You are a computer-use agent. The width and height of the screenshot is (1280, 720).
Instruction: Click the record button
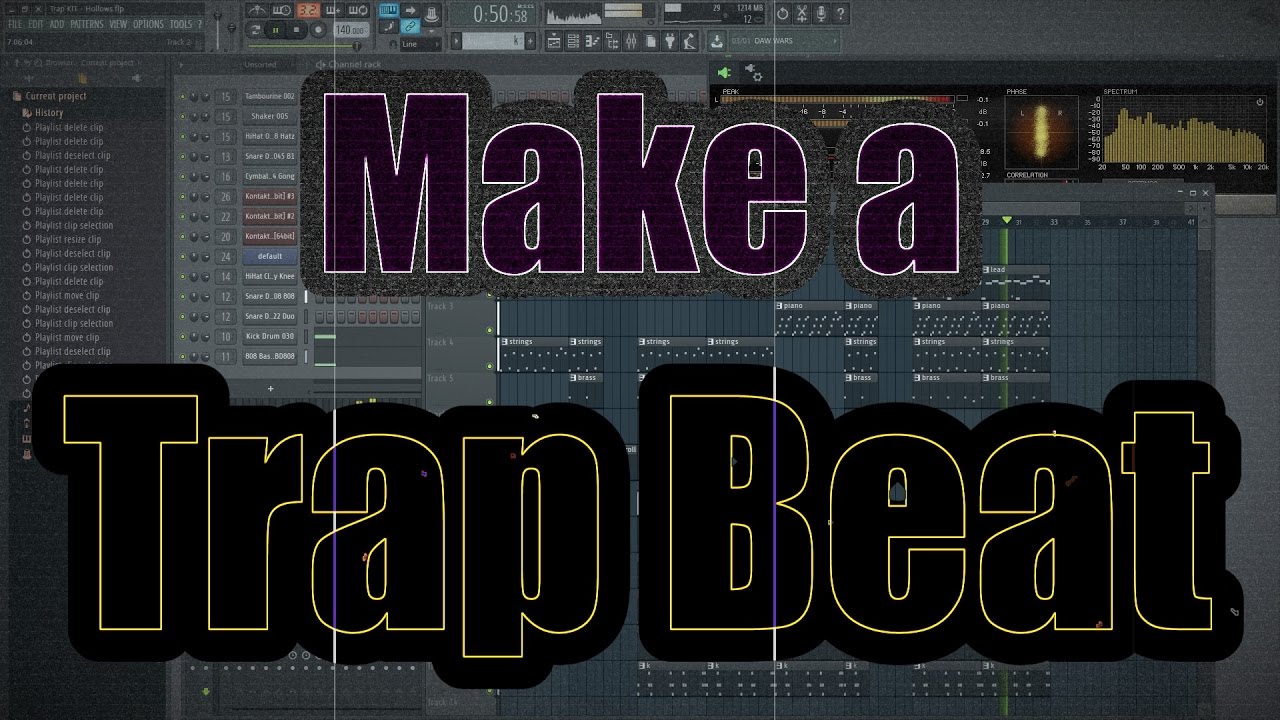319,30
